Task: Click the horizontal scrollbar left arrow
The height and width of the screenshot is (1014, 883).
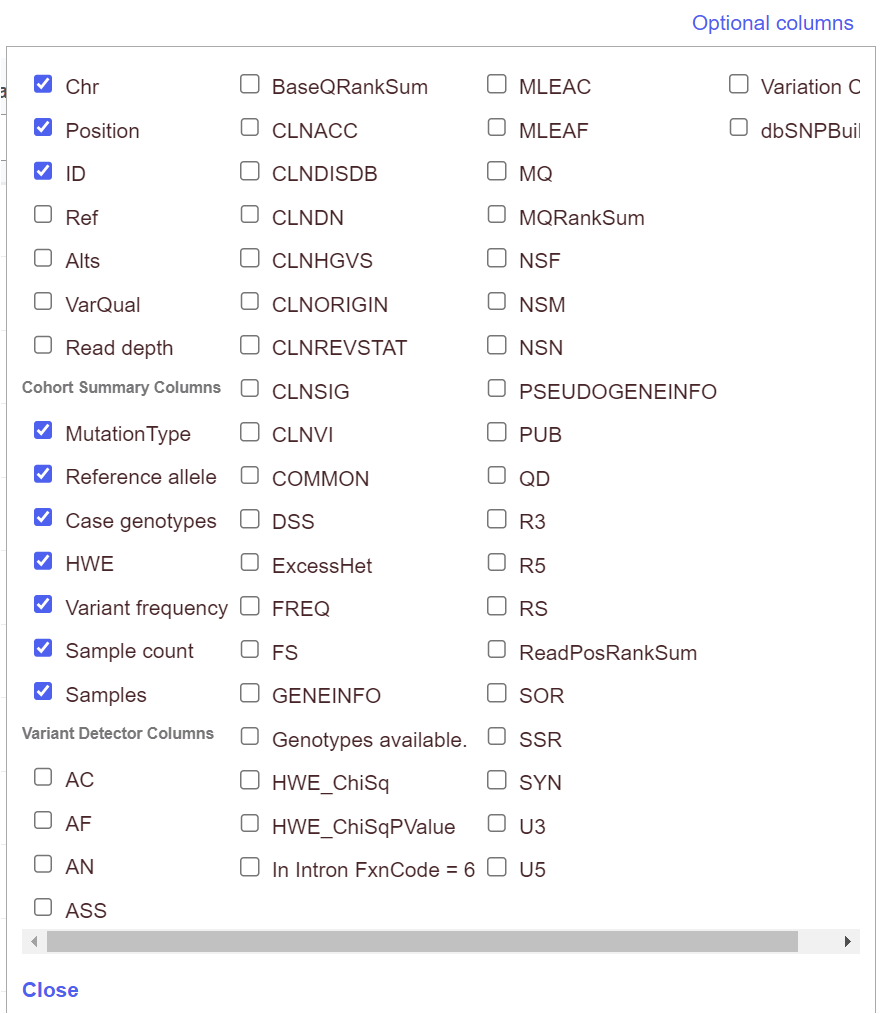Action: click(x=34, y=942)
